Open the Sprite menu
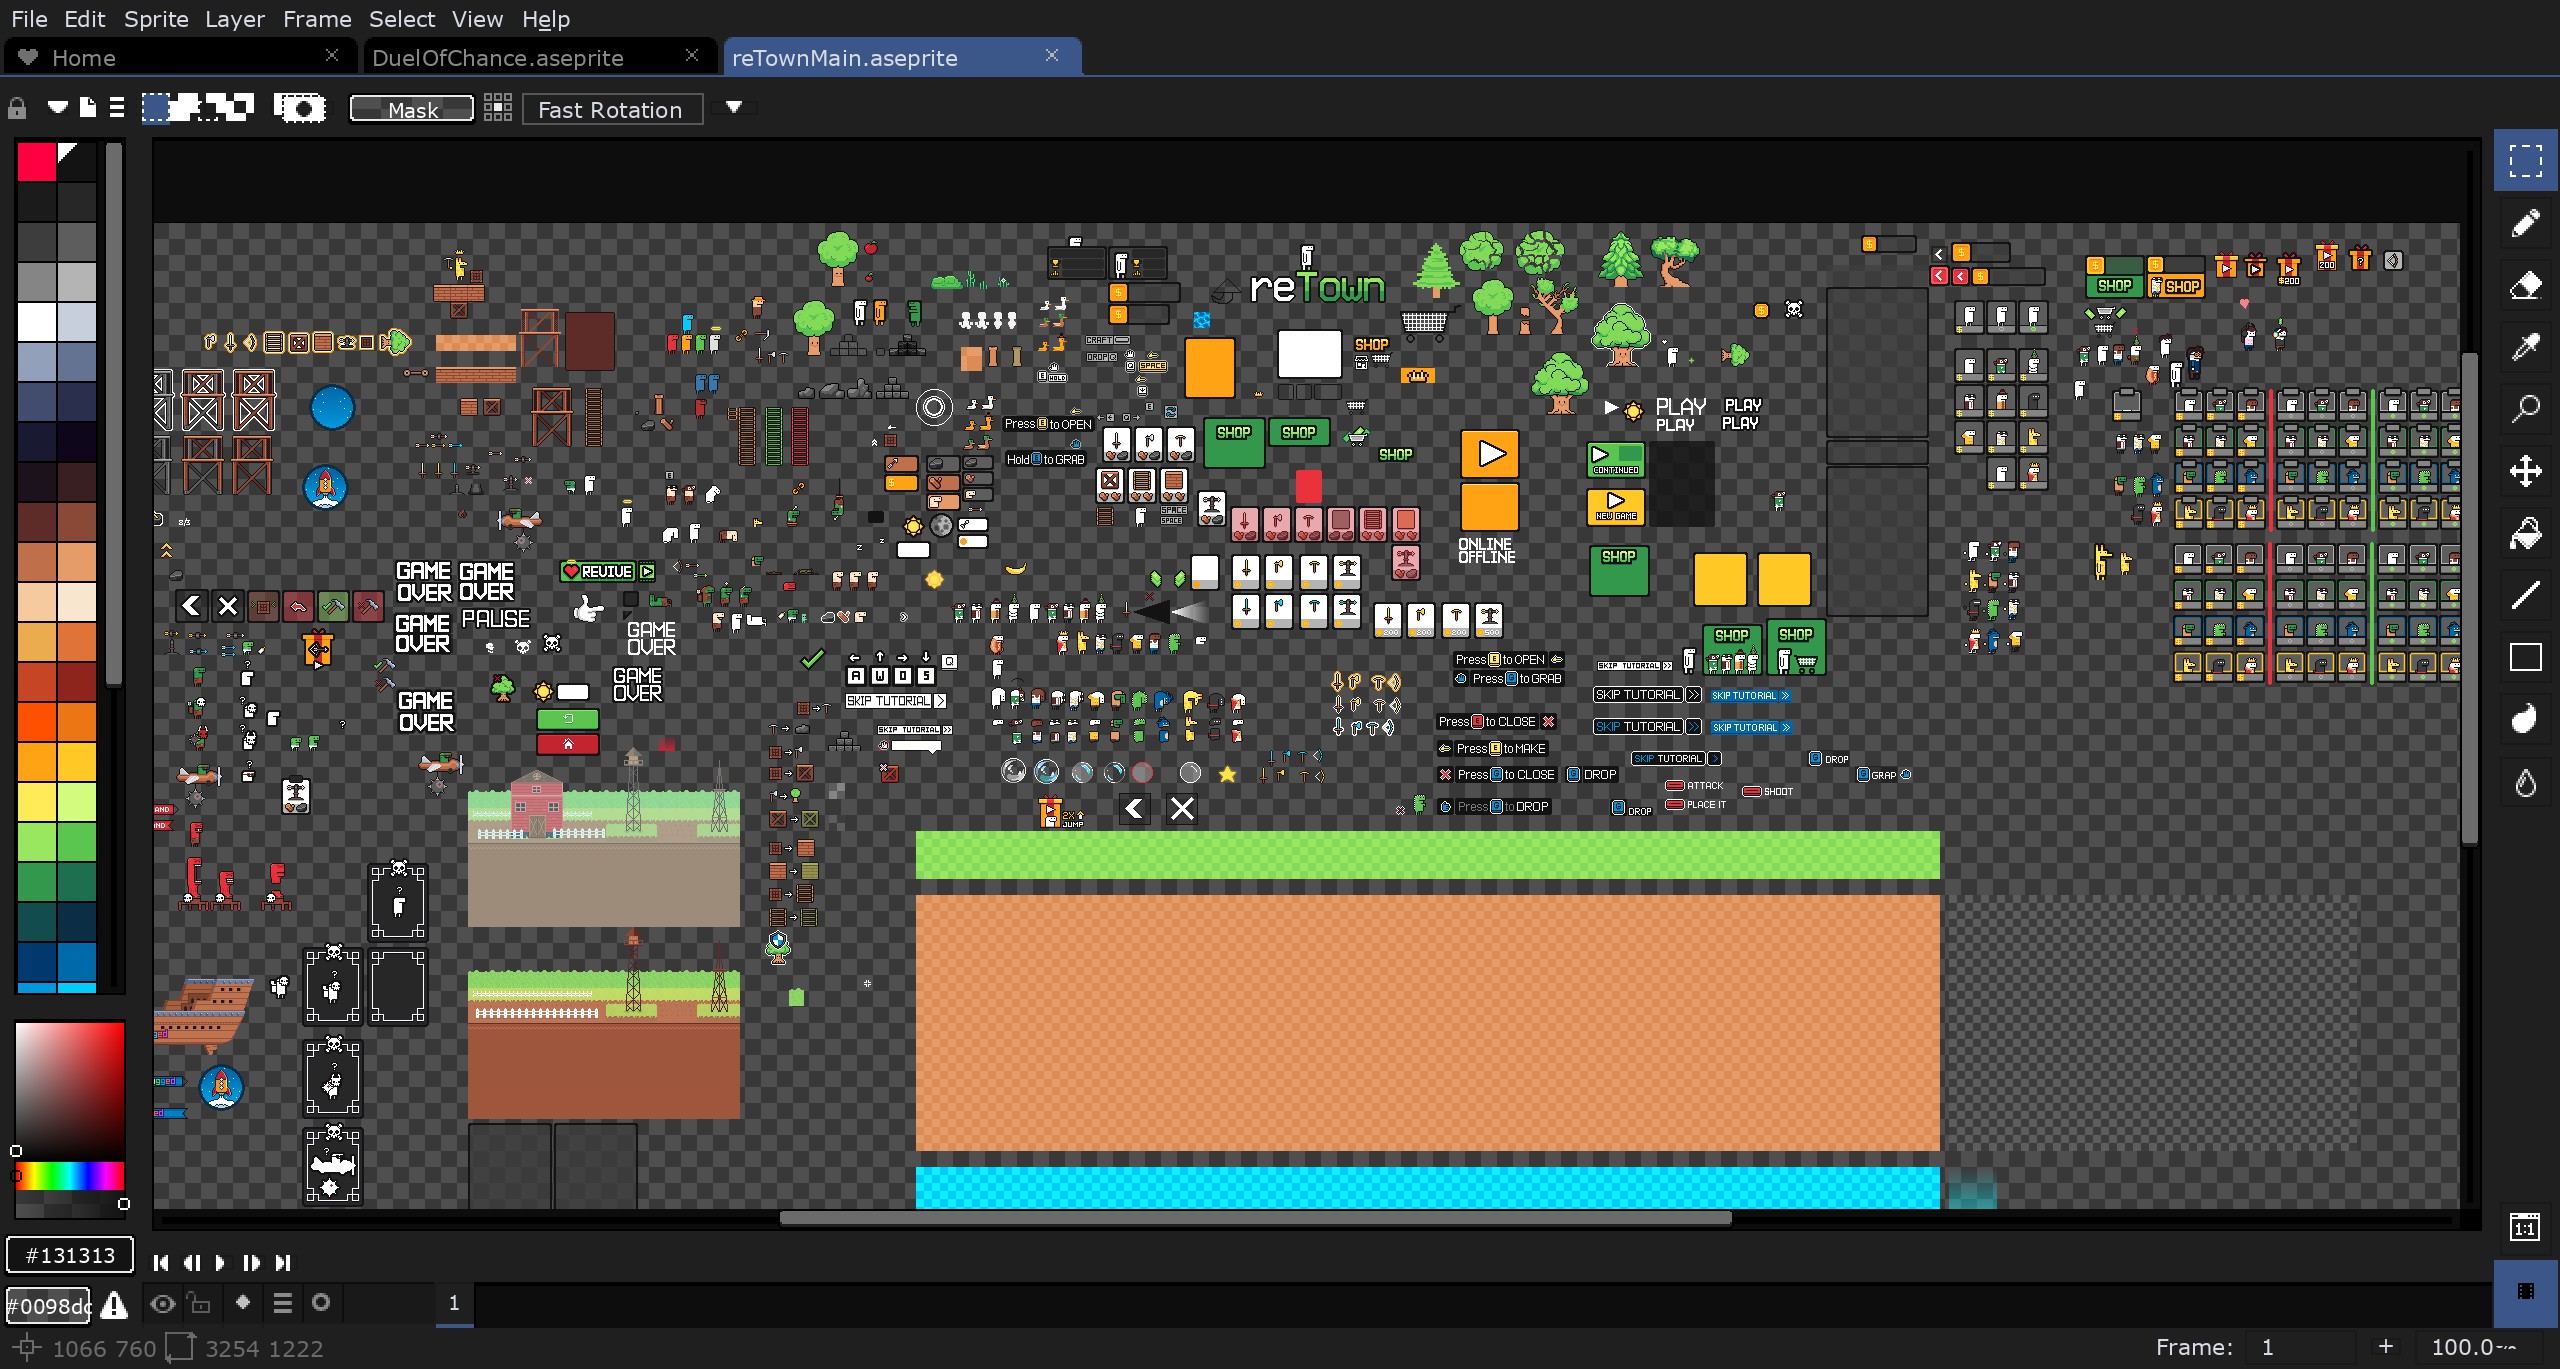 156,19
